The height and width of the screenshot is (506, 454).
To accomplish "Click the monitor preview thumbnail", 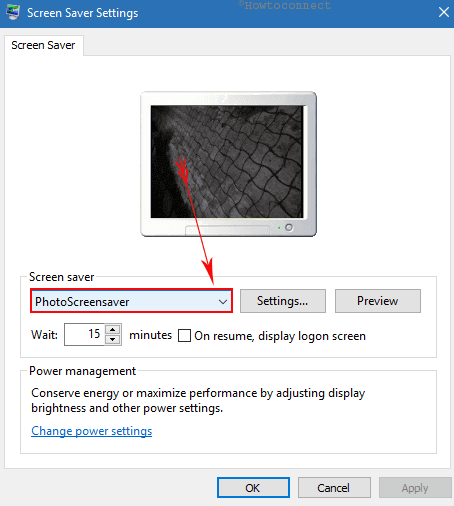I will coord(228,164).
